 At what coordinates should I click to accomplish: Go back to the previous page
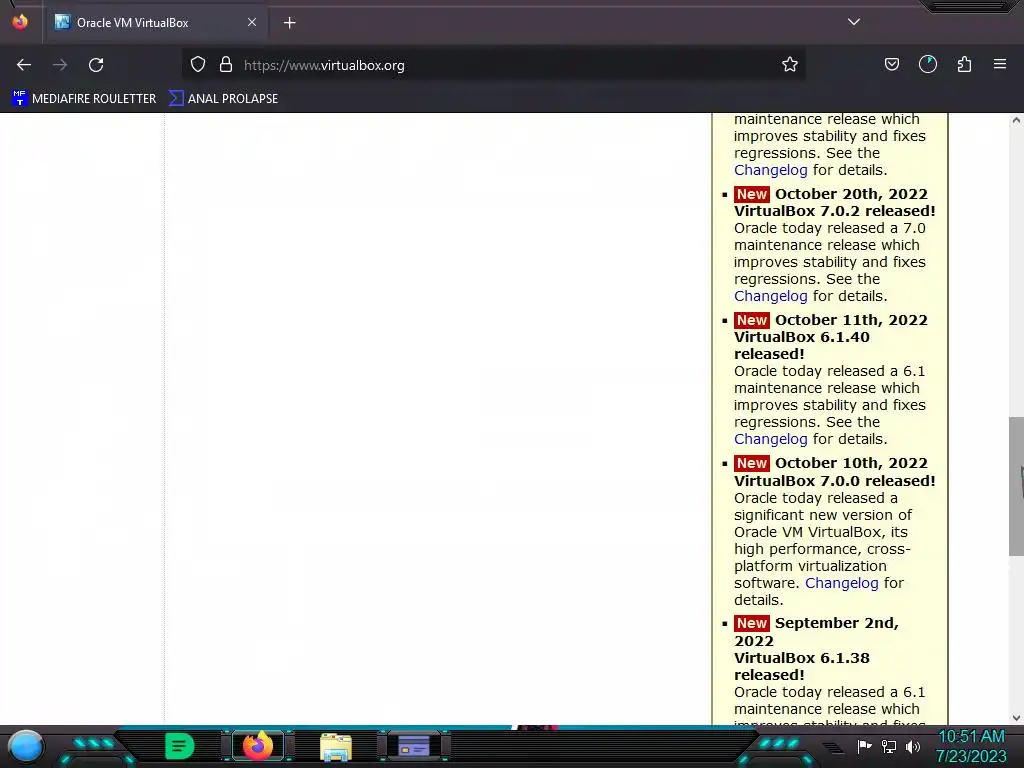[x=24, y=65]
